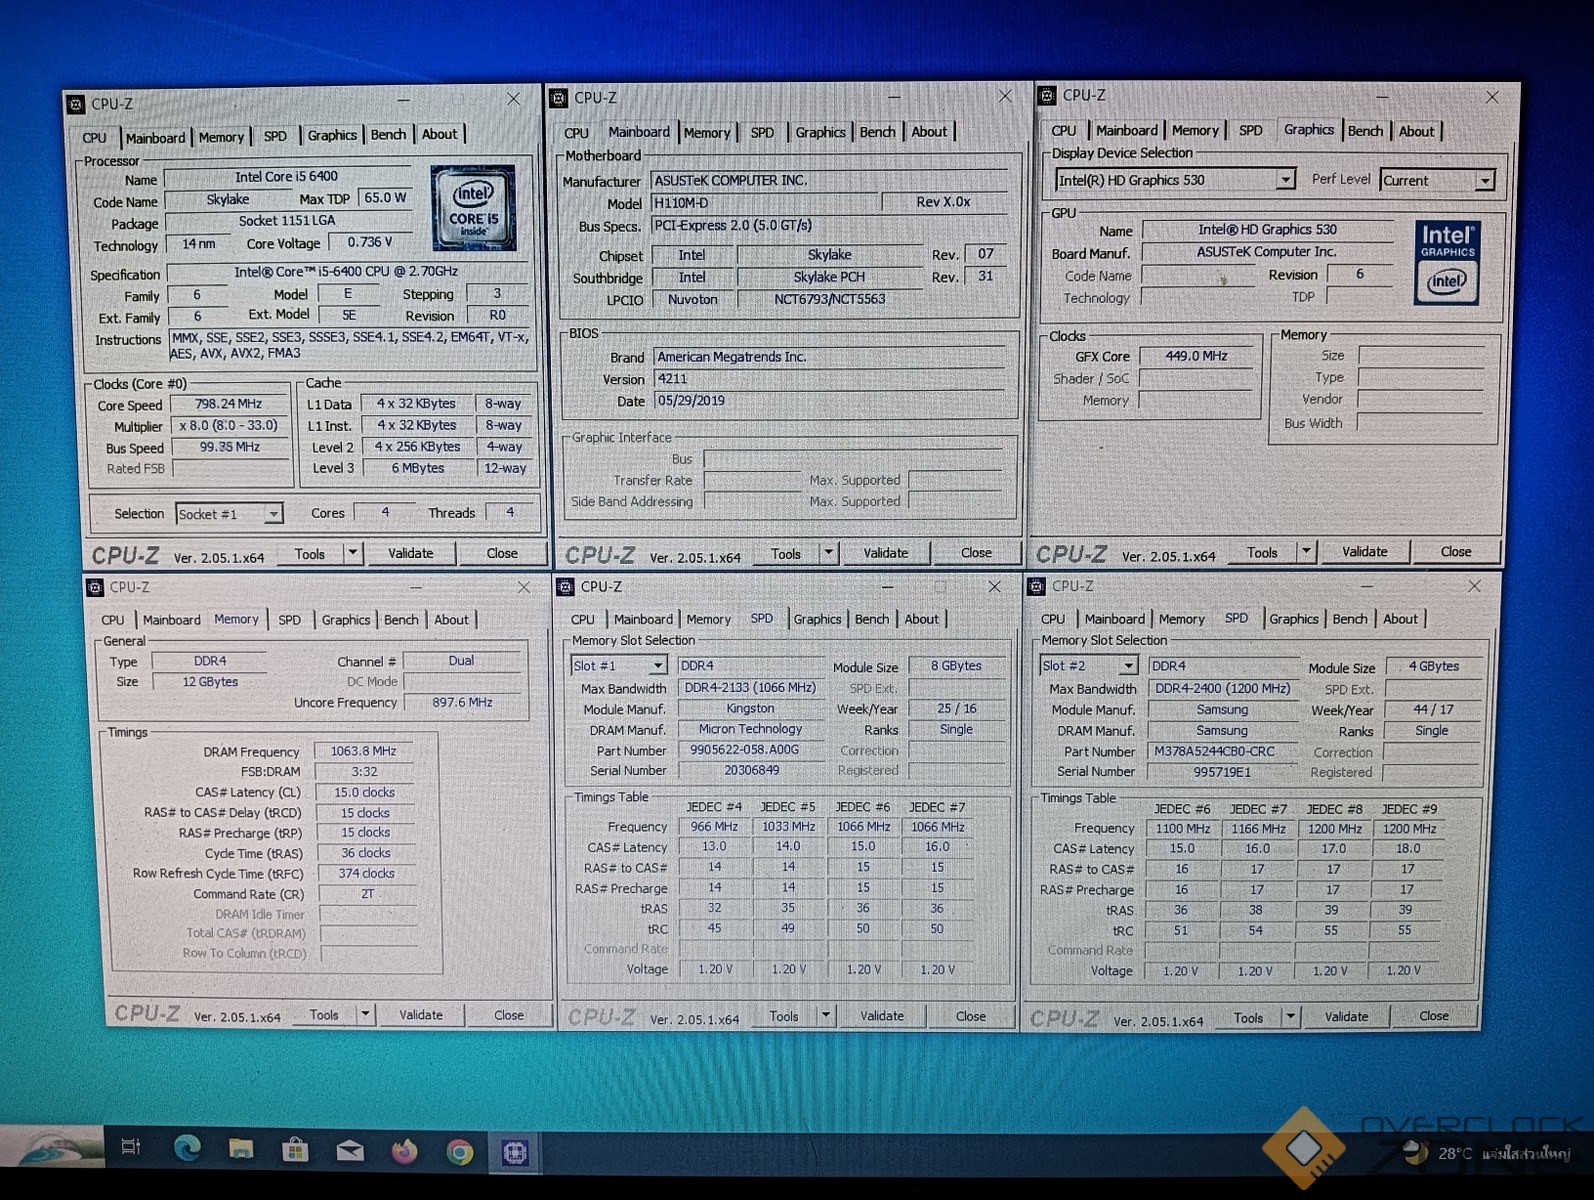The width and height of the screenshot is (1594, 1200).
Task: Launch Microsoft Edge from the taskbar
Action: tap(187, 1148)
